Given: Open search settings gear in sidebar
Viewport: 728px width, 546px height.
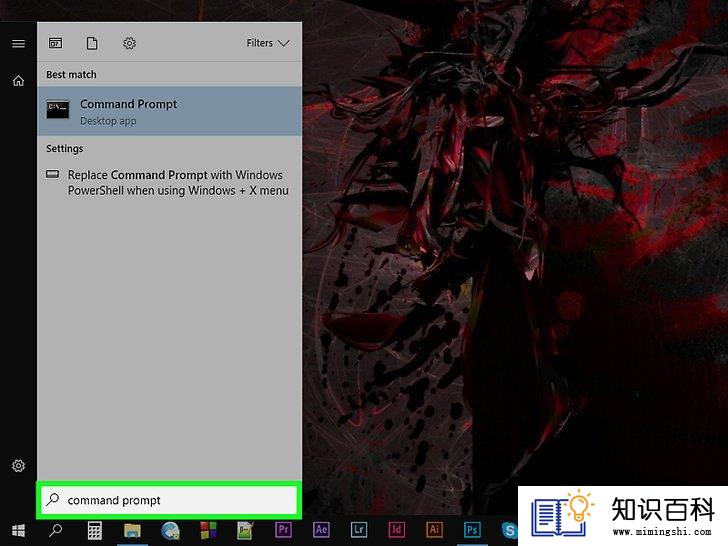Looking at the screenshot, I should pyautogui.click(x=18, y=465).
